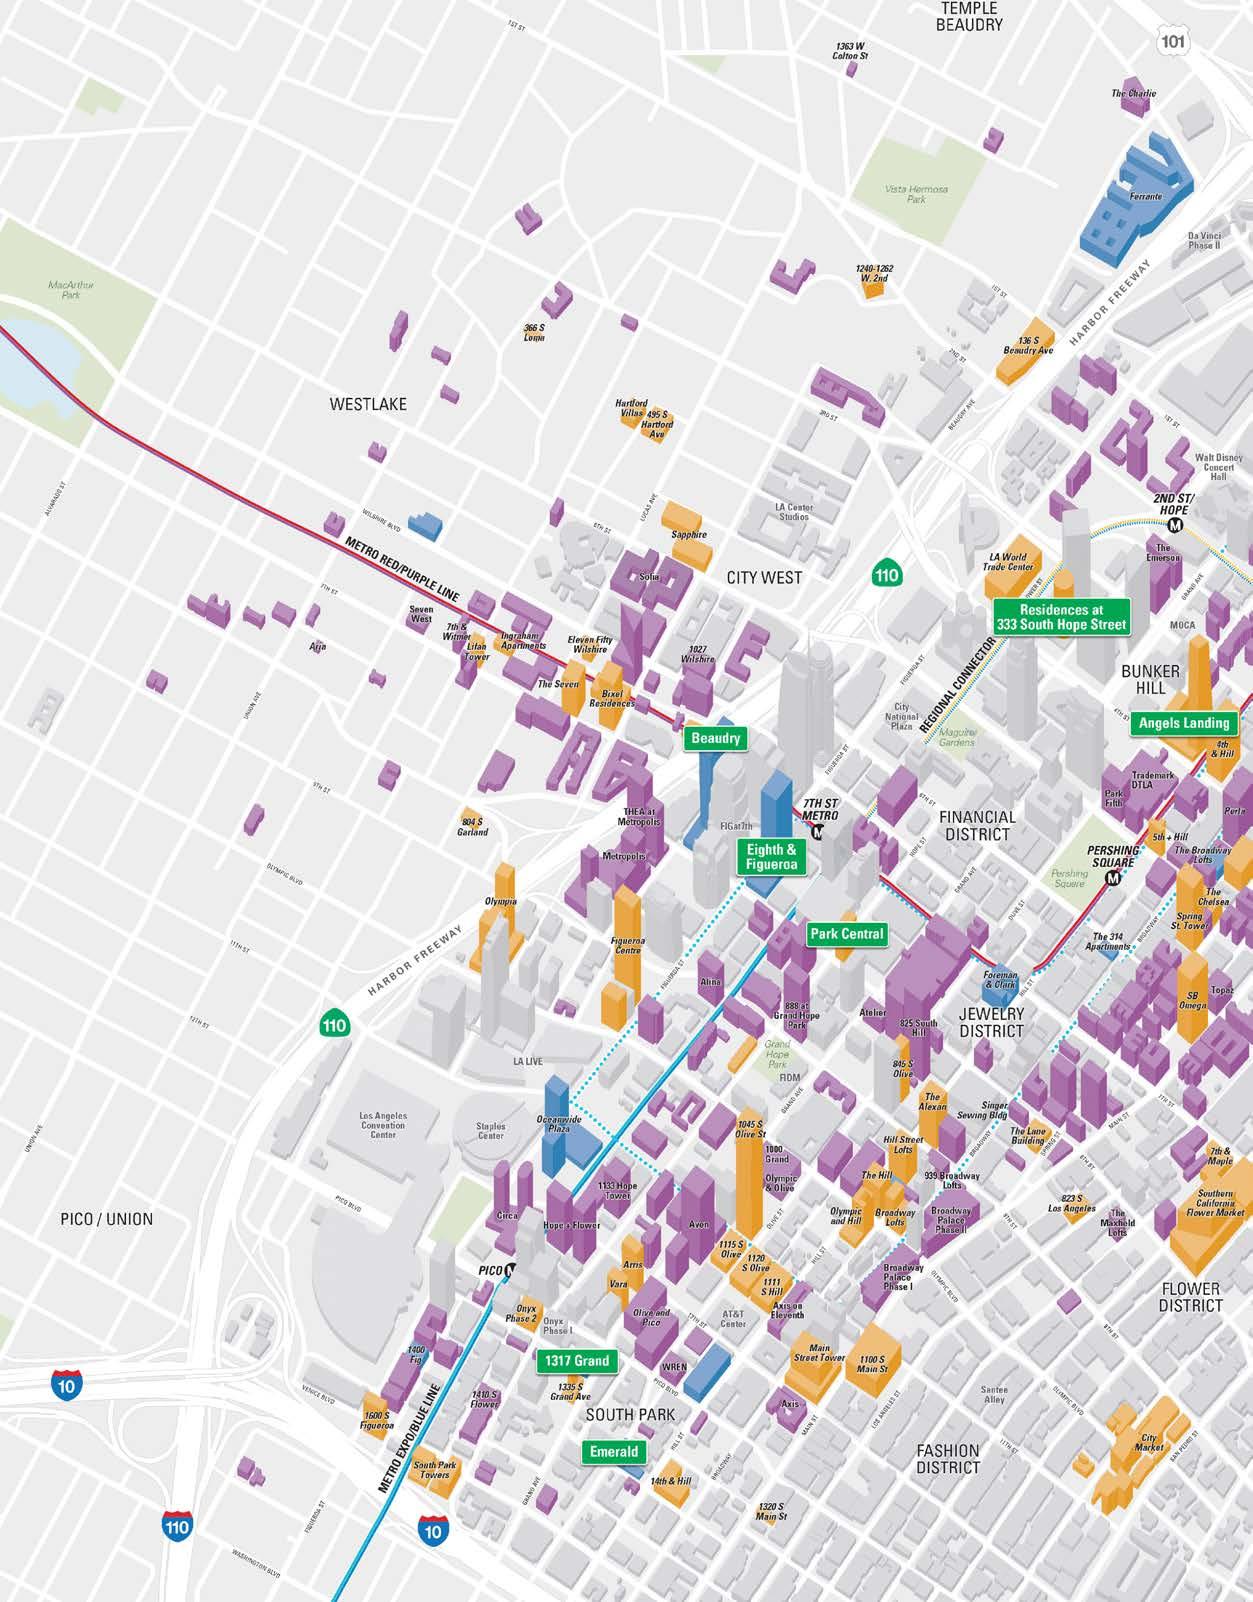Click the Oceanwide Plaza label
Viewport: 1253px width, 1602px height.
click(x=559, y=1123)
